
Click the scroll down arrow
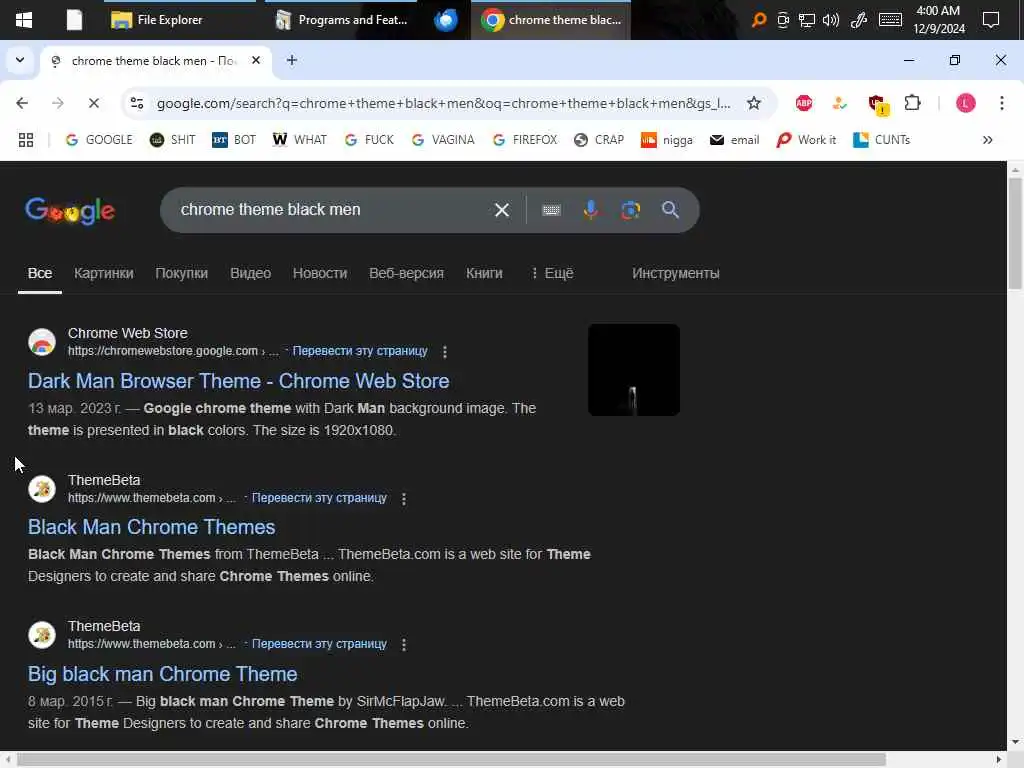tap(1015, 742)
